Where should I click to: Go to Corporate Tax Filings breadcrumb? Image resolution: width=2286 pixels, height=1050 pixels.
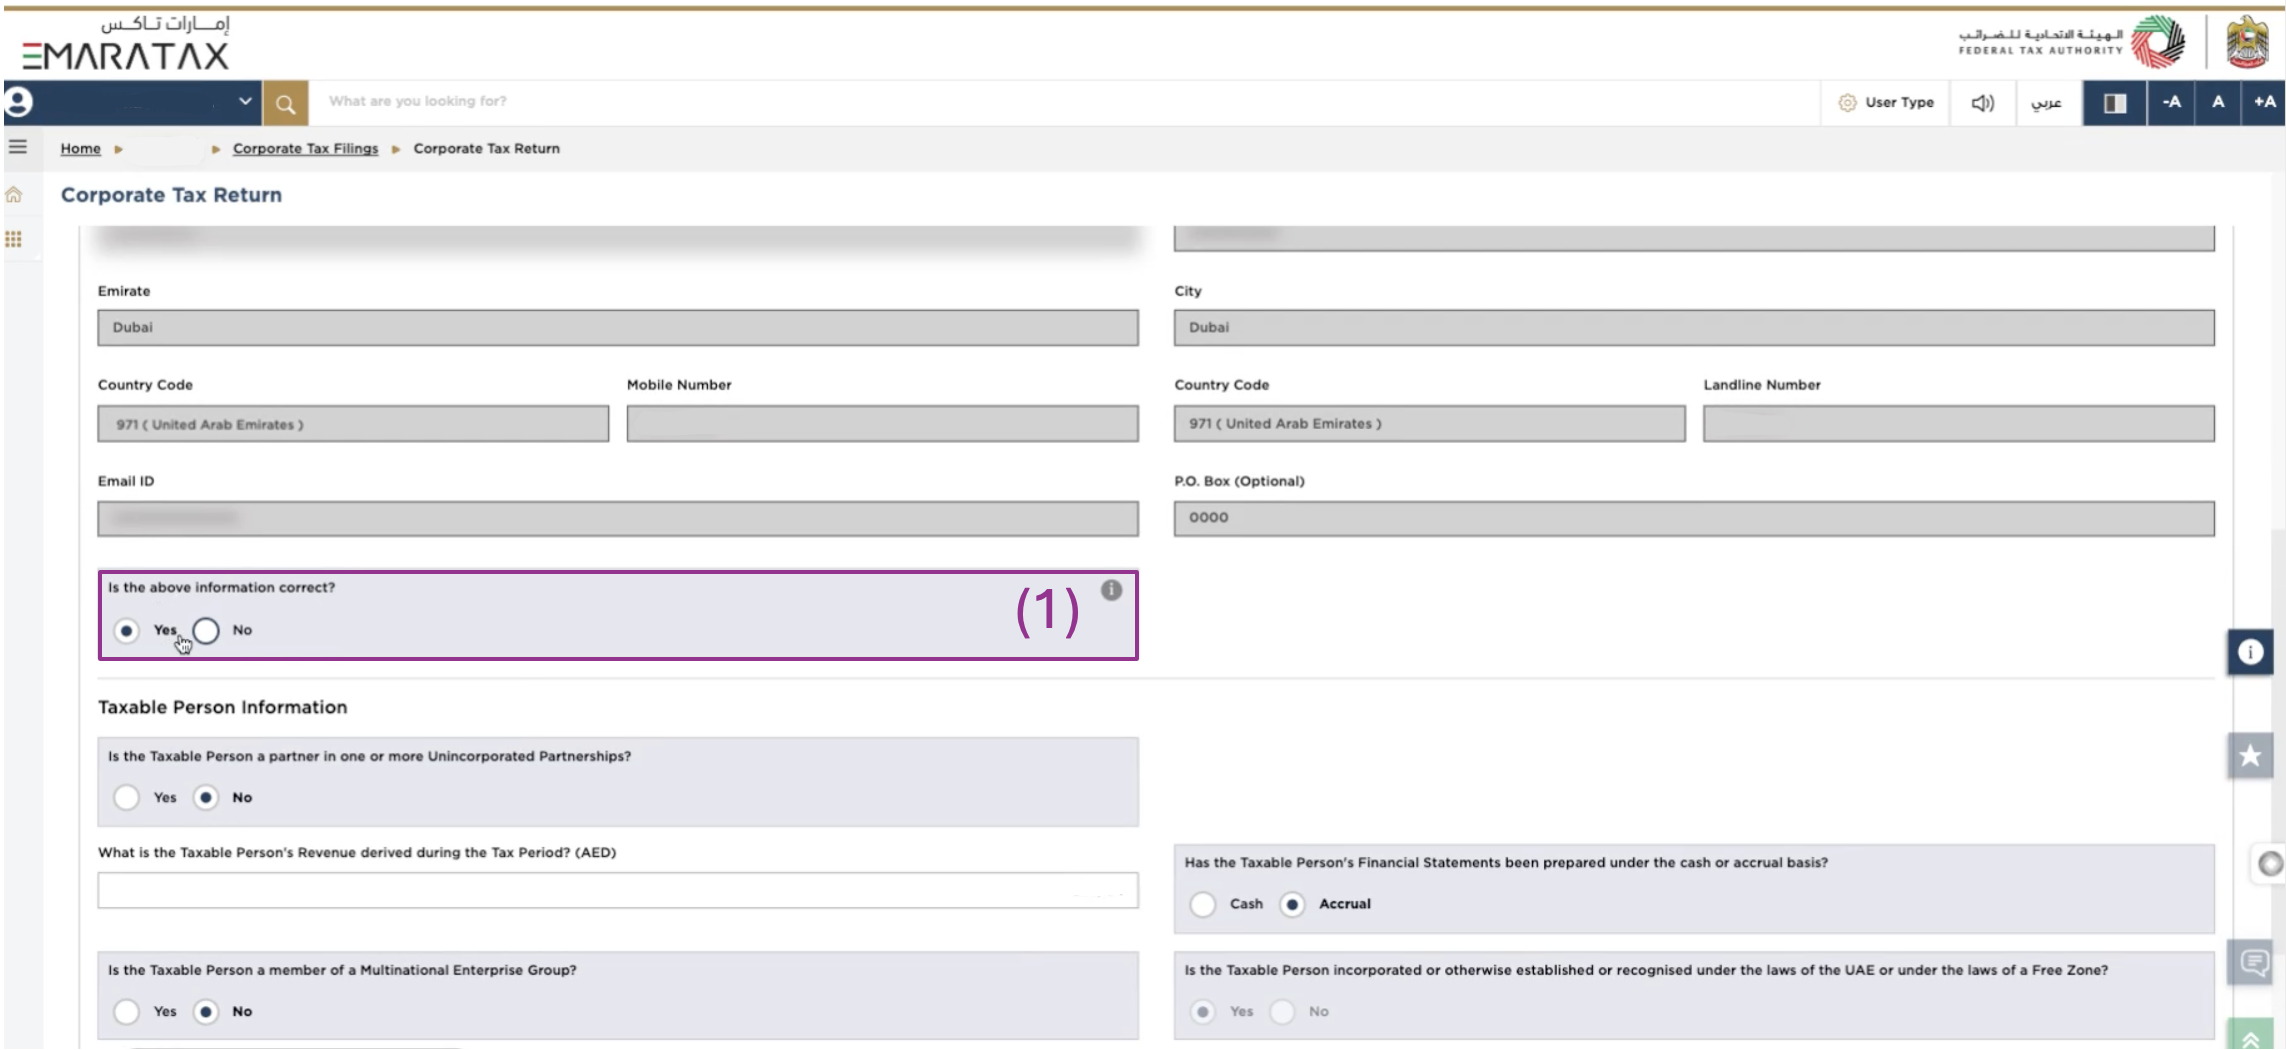point(305,149)
